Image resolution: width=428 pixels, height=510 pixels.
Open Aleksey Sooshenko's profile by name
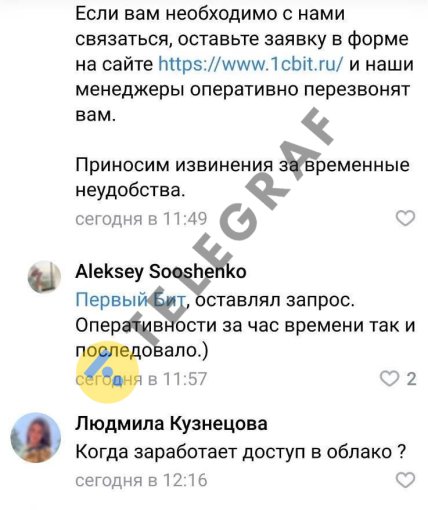click(x=161, y=272)
